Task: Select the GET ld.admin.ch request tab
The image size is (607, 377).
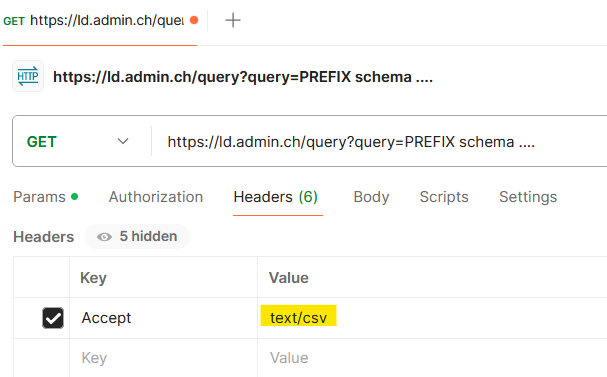Action: (100, 21)
